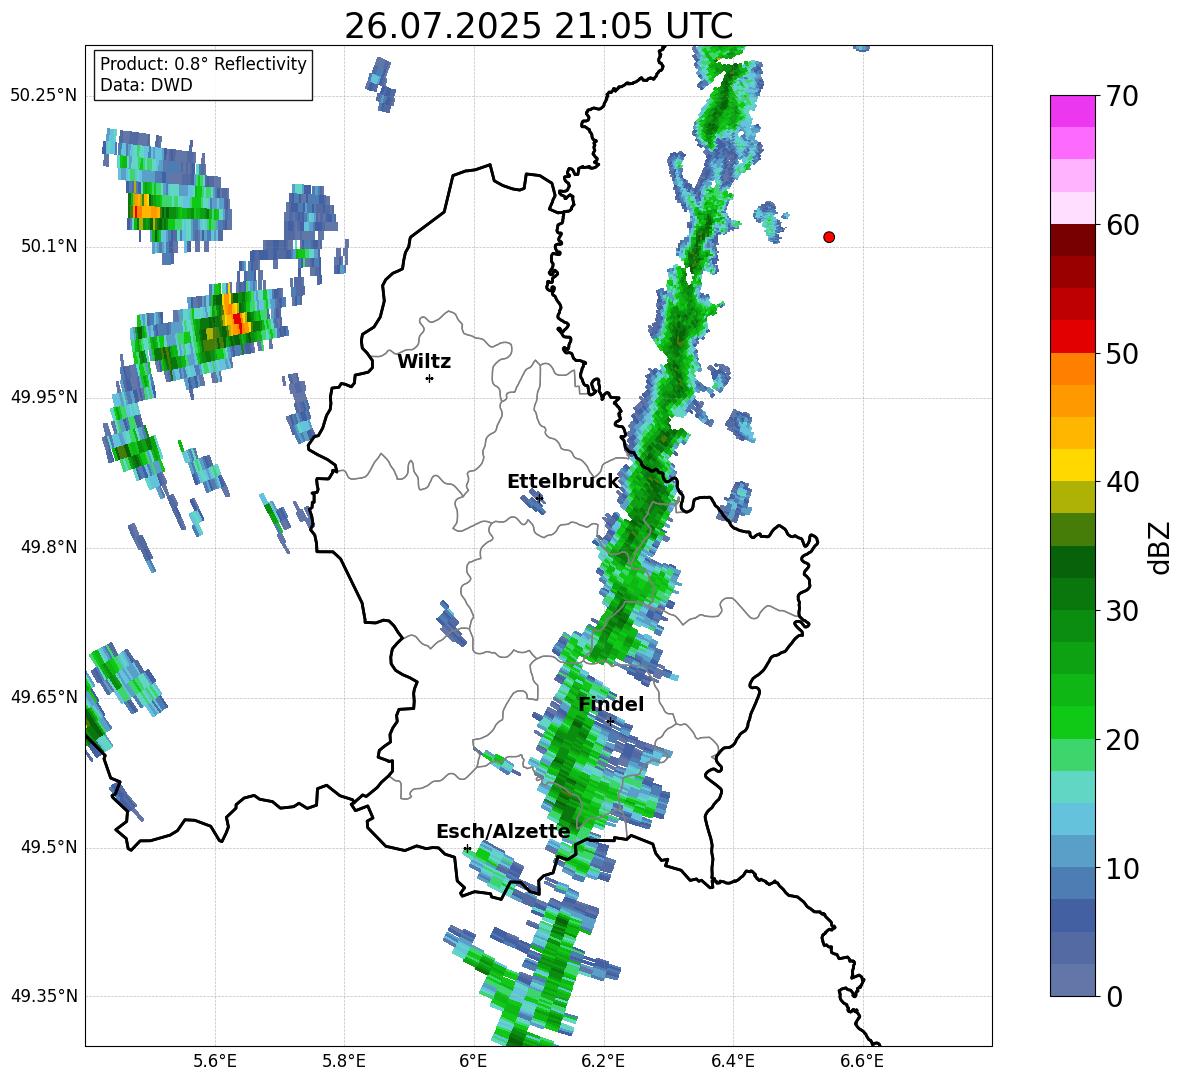Click the 6.2°E longitude label

click(603, 1061)
